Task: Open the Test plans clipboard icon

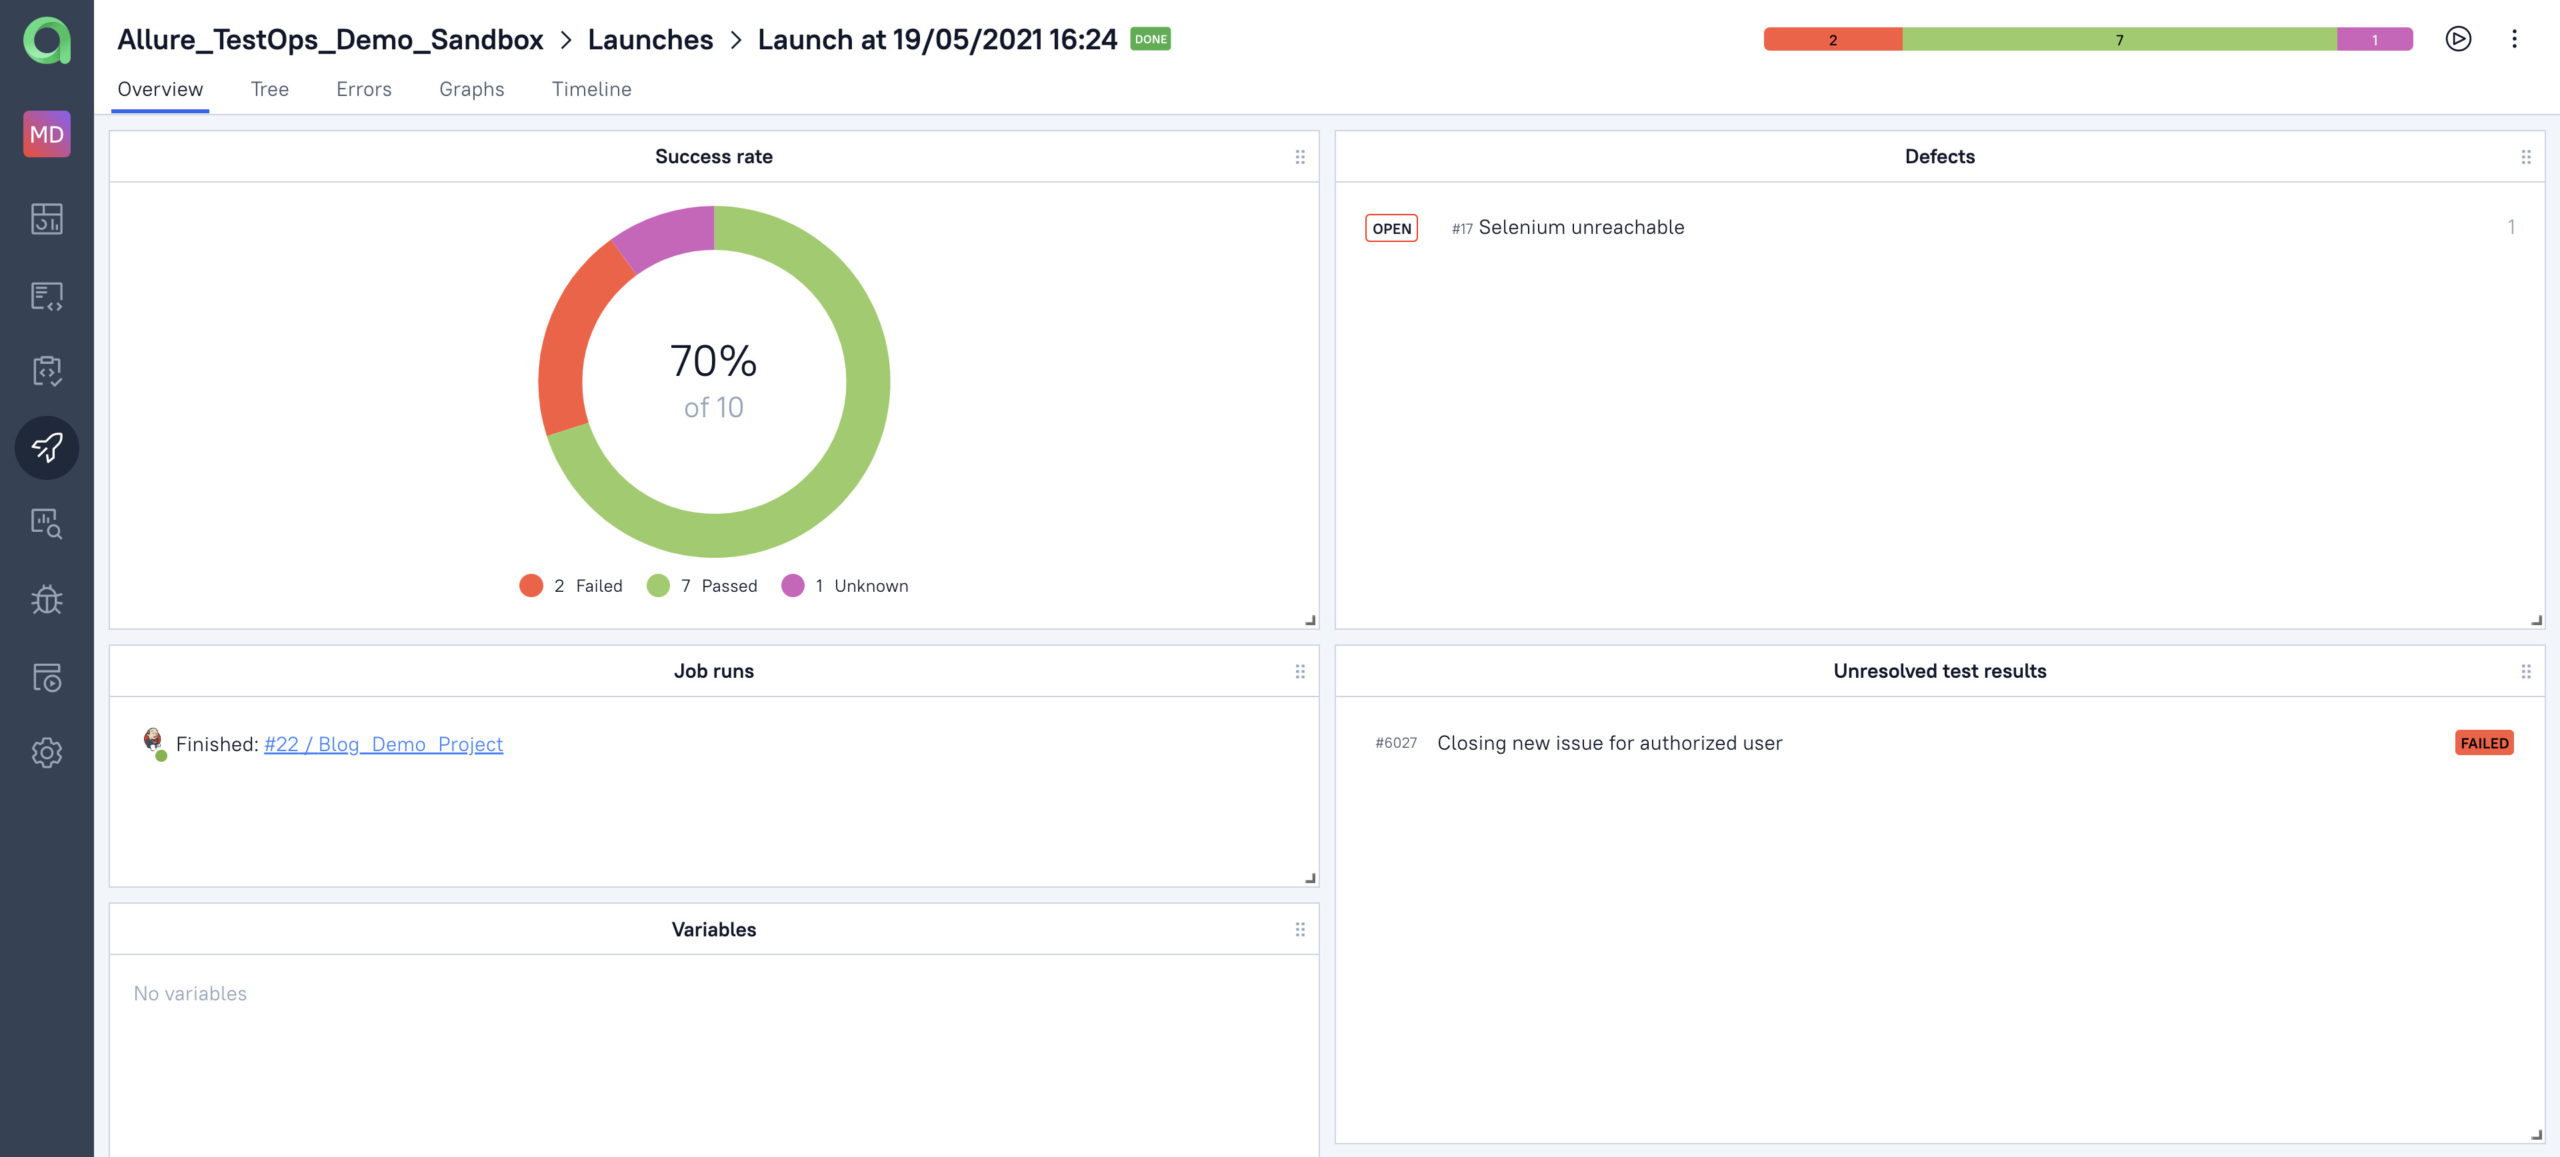Action: (x=47, y=371)
